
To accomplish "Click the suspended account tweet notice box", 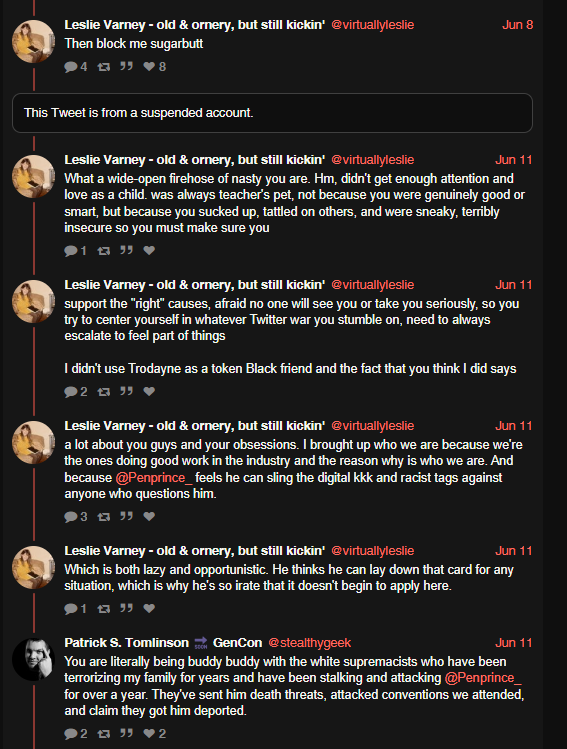I will pyautogui.click(x=272, y=113).
